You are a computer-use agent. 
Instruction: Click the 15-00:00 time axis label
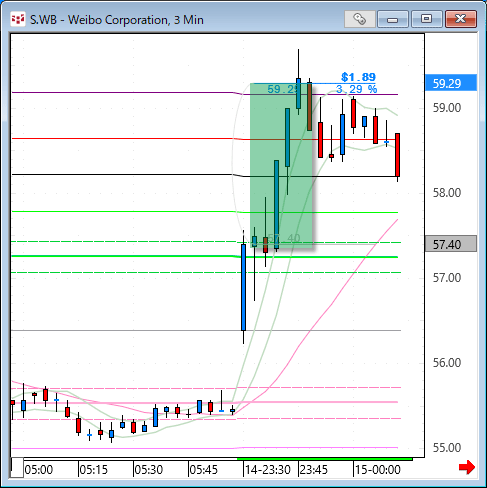[x=378, y=470]
